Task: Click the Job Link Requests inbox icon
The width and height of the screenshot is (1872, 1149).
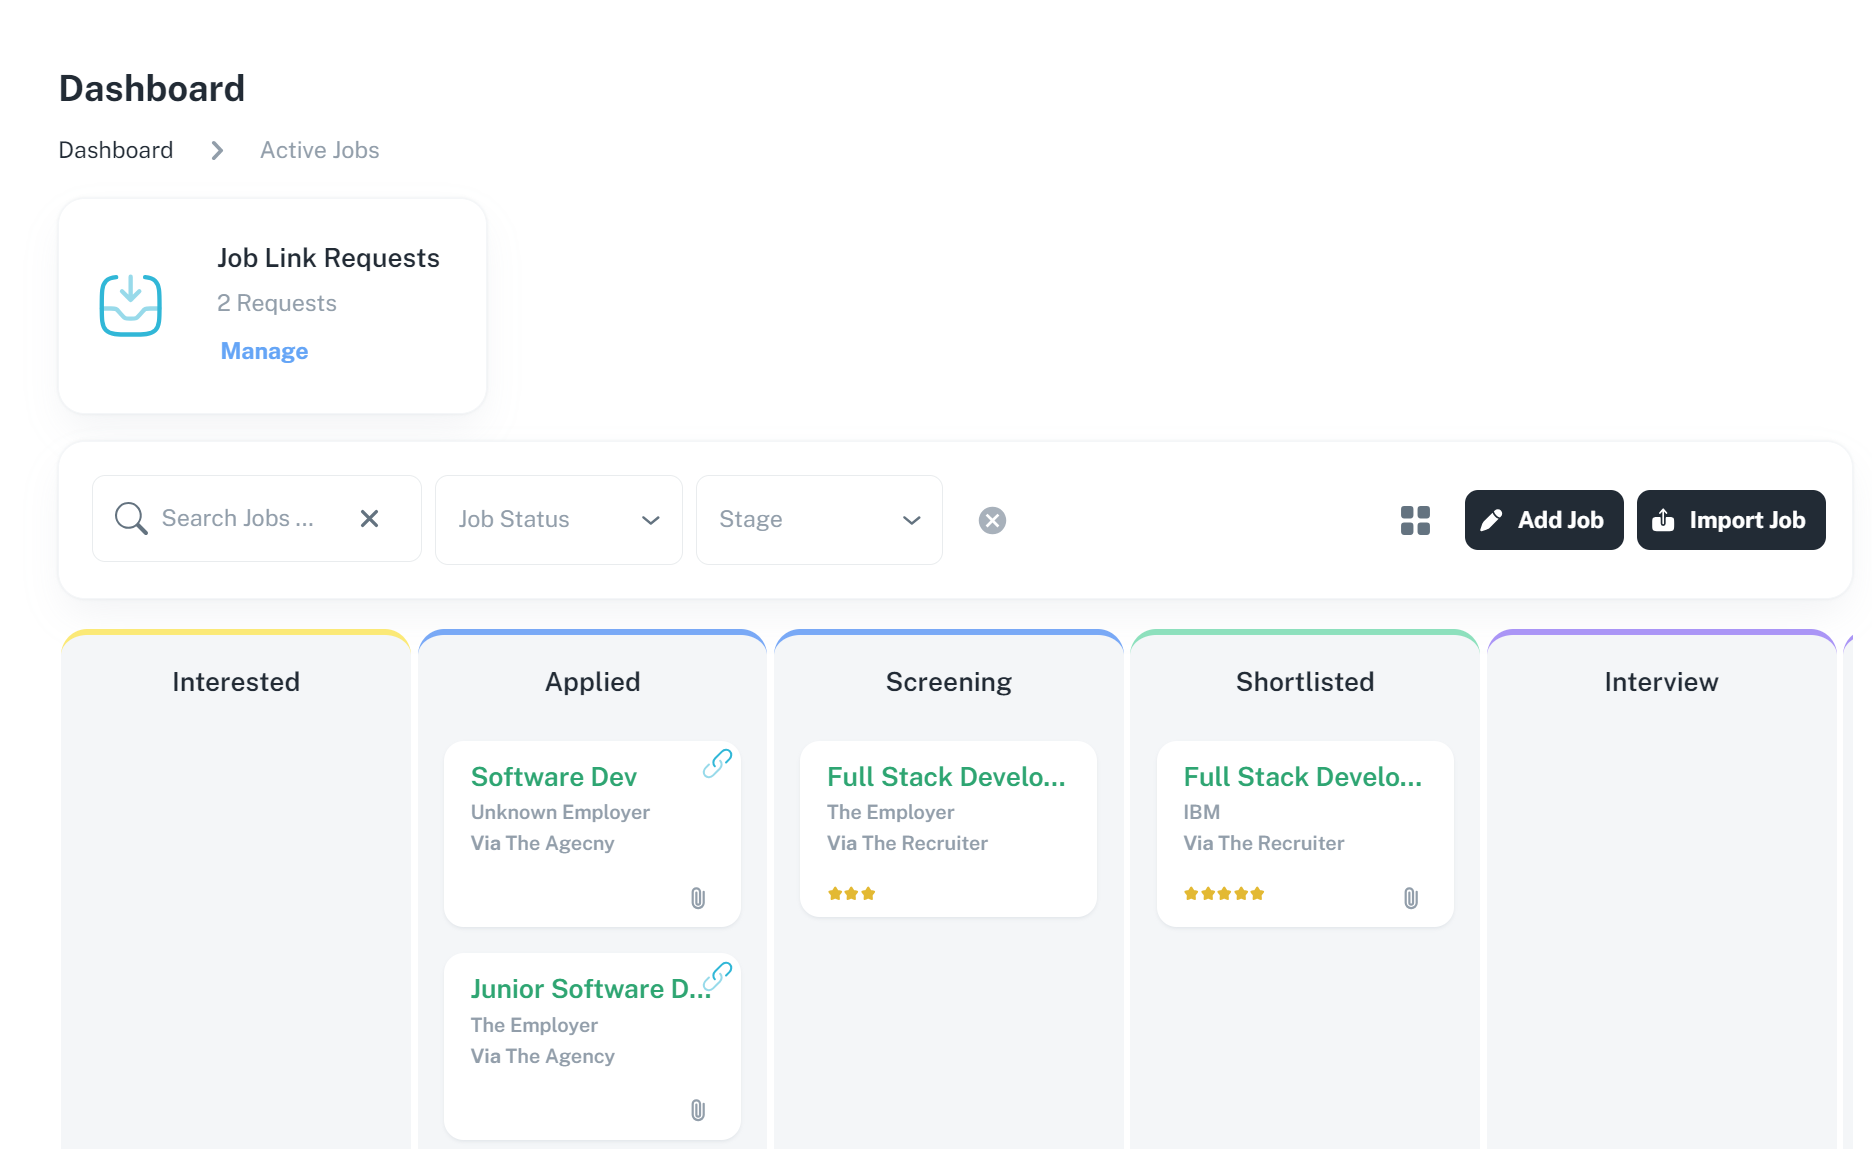Action: 130,305
